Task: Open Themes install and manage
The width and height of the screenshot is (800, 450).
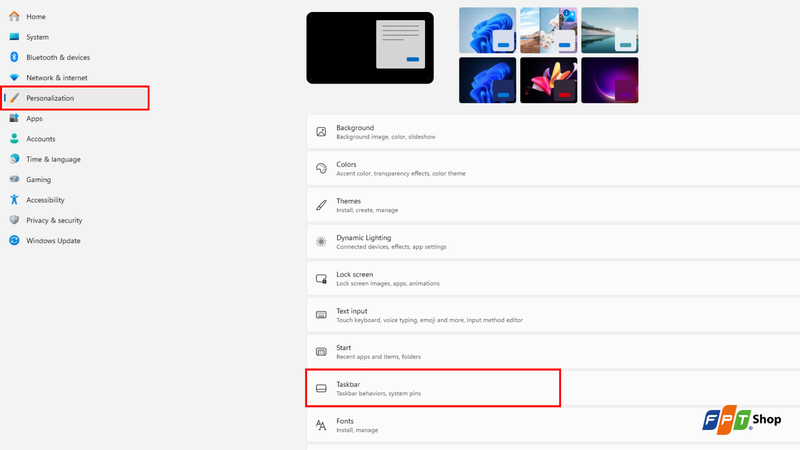Action: [553, 205]
